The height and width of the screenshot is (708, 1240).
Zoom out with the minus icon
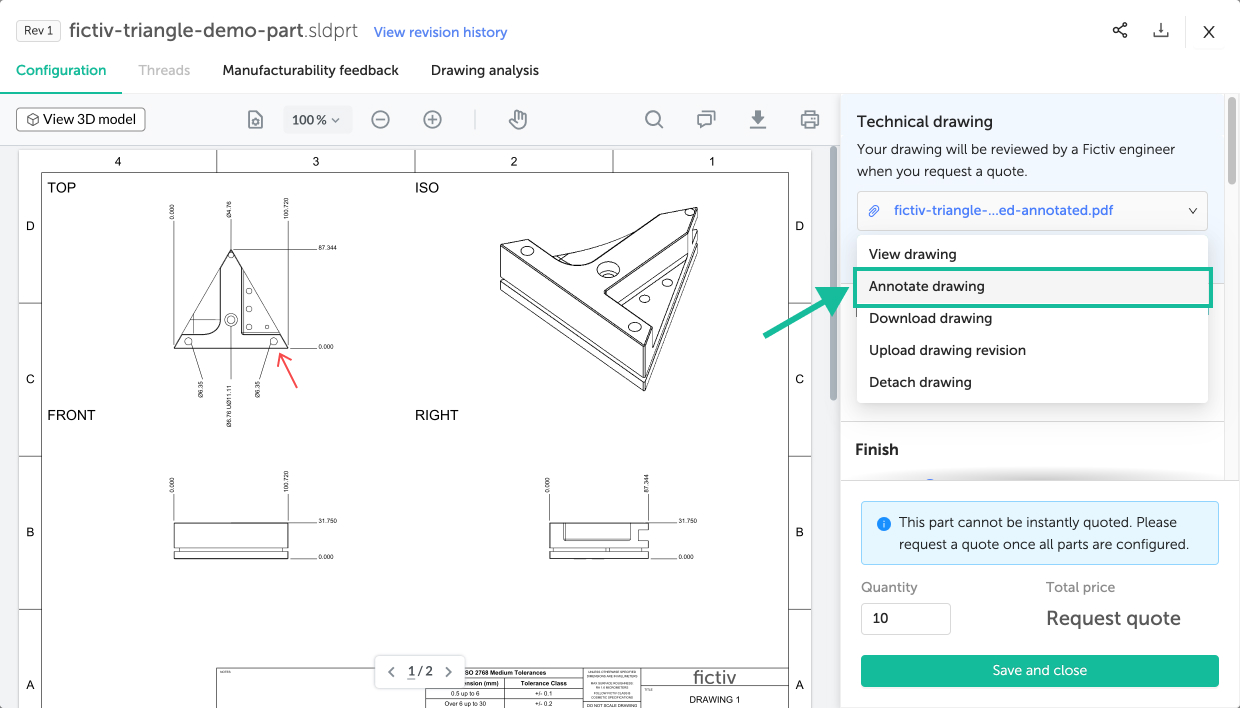click(380, 120)
